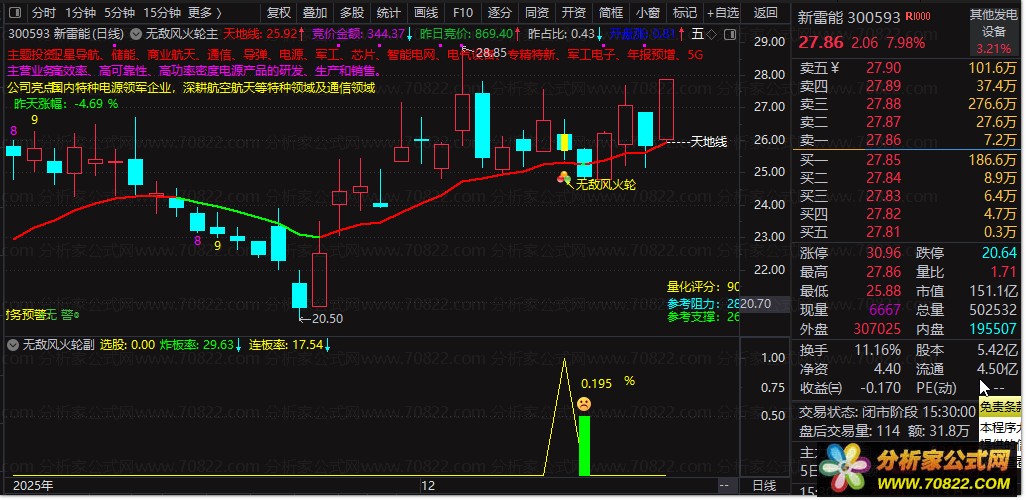Click the 新雷能 300593 stock title
1027x500 pixels.
coord(849,18)
